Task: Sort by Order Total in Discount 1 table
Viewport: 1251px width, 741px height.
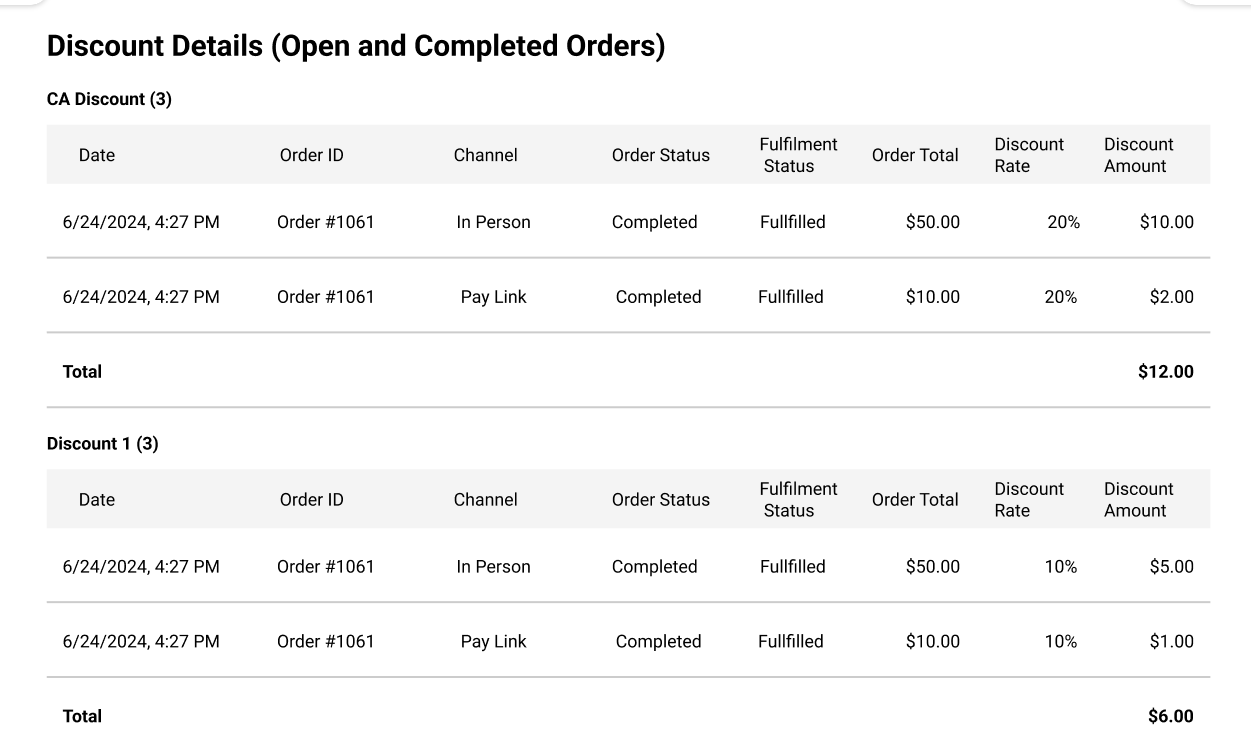Action: tap(915, 500)
